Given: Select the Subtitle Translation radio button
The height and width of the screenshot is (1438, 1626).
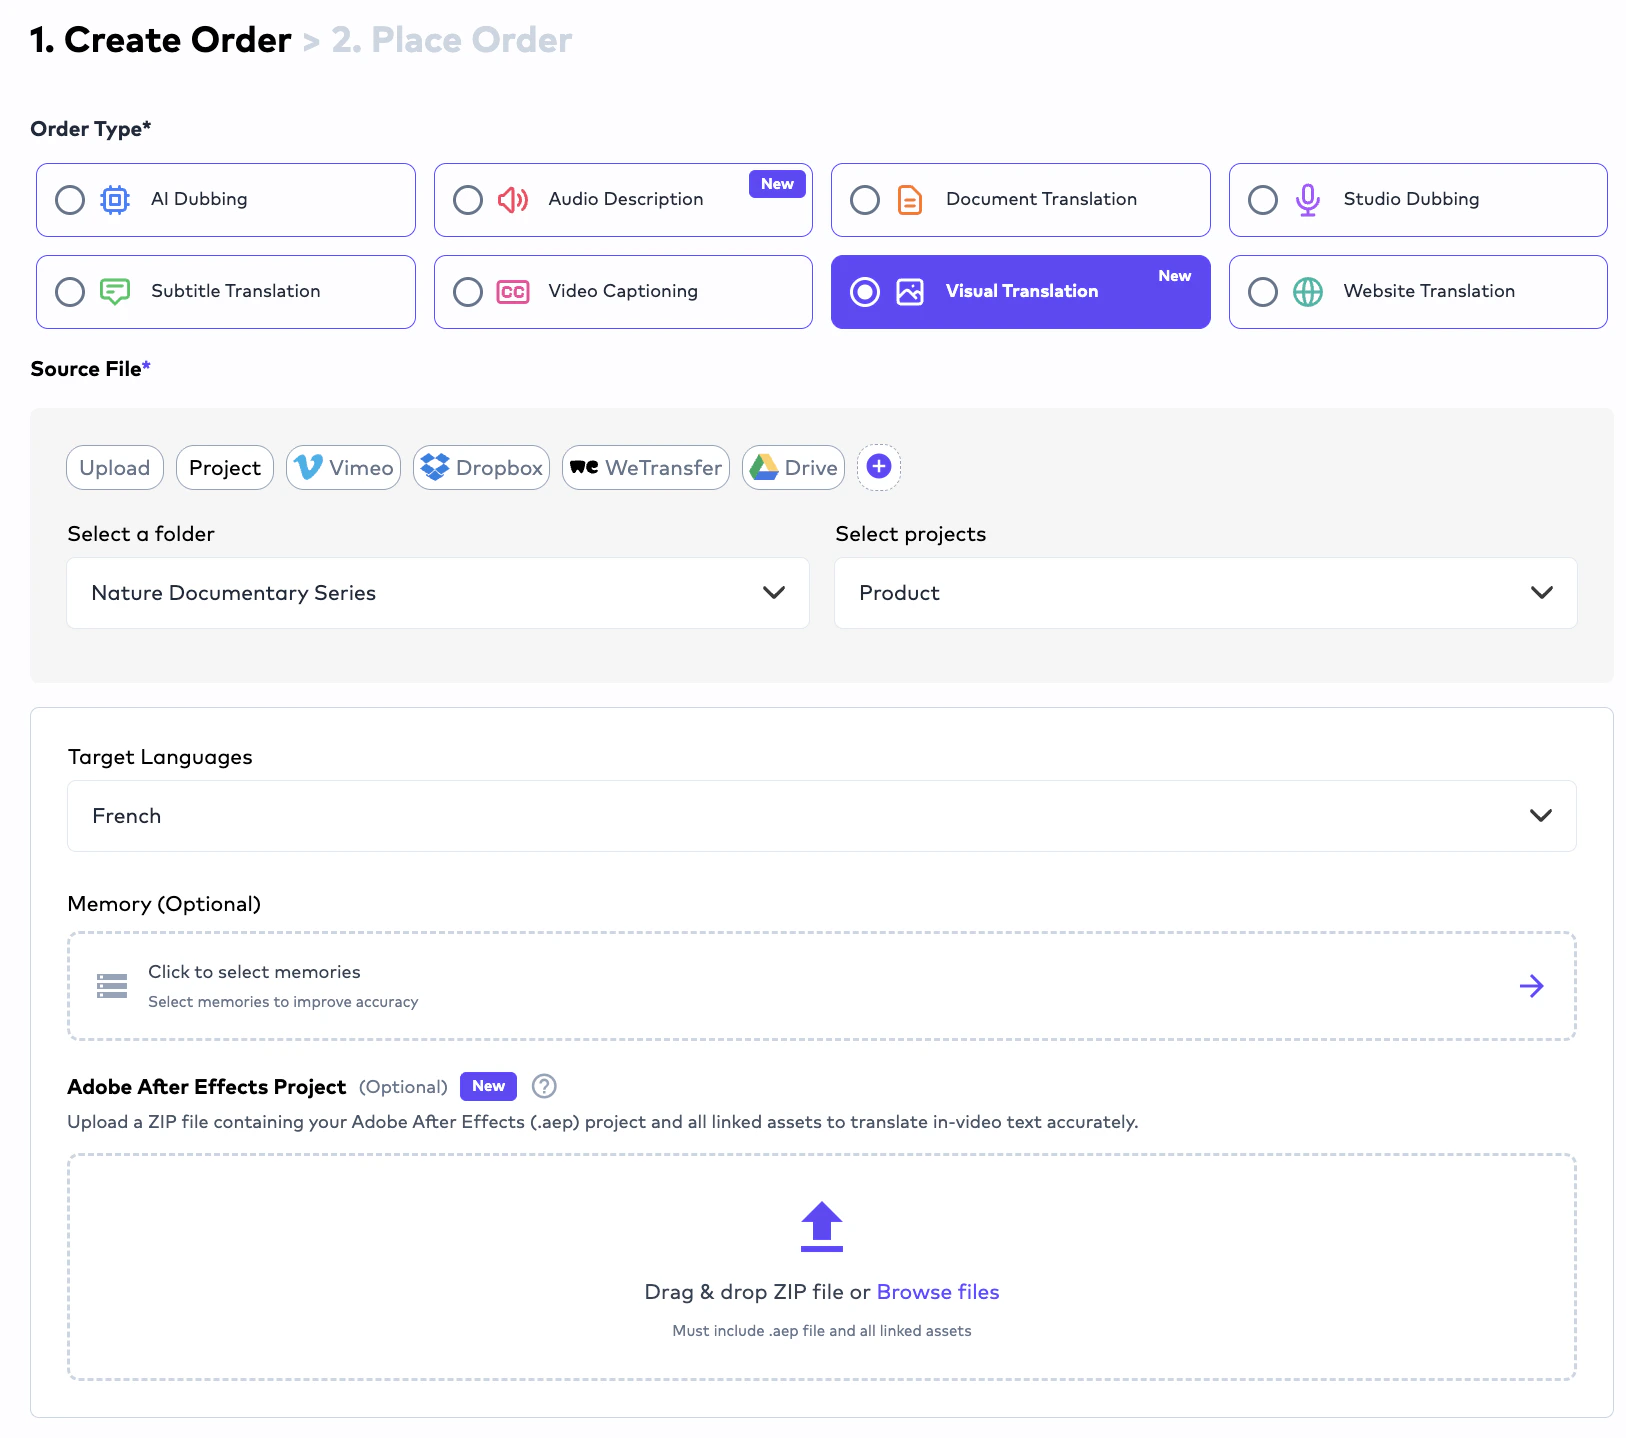Looking at the screenshot, I should click(70, 292).
